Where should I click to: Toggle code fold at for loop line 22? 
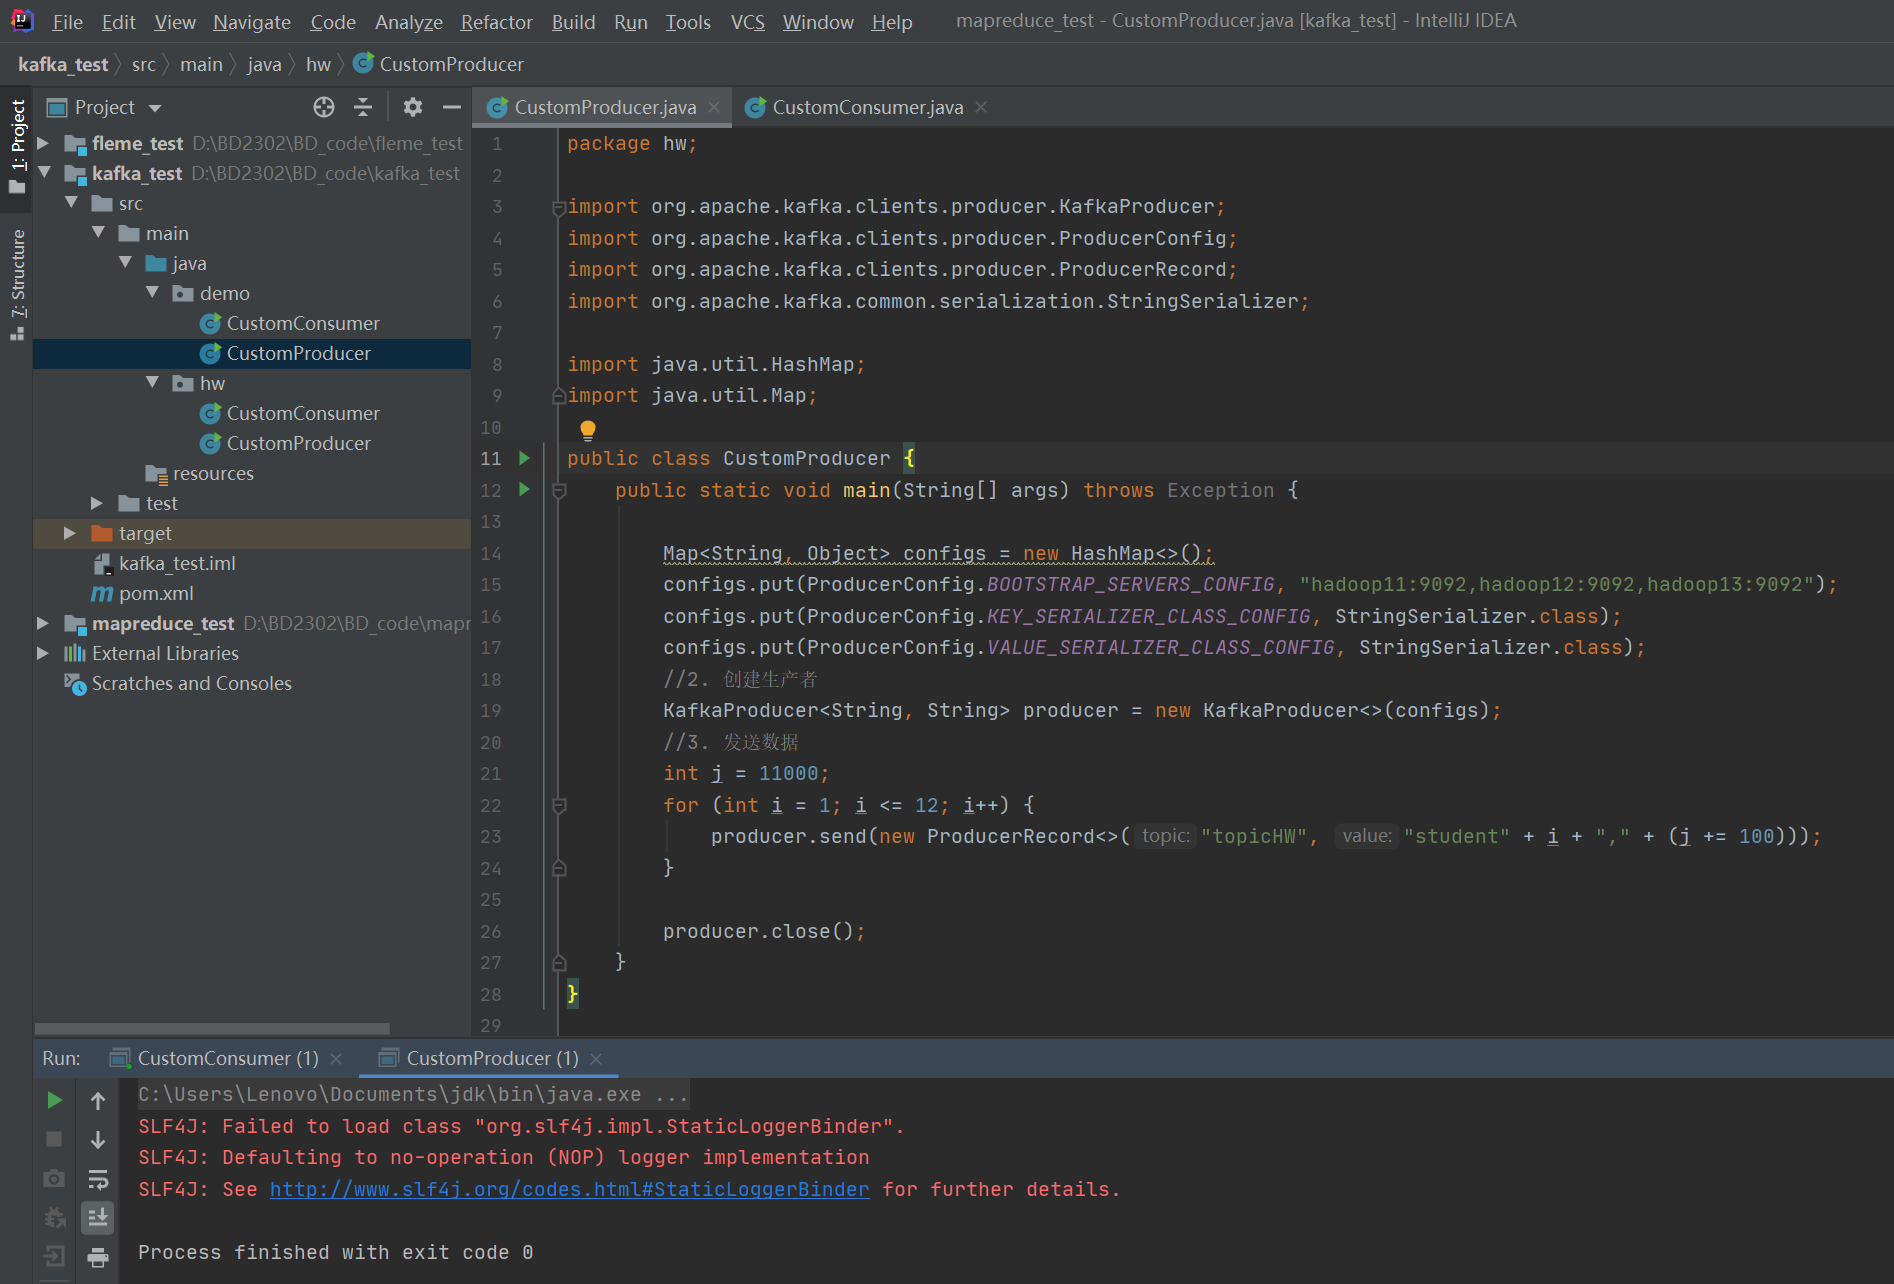point(559,805)
